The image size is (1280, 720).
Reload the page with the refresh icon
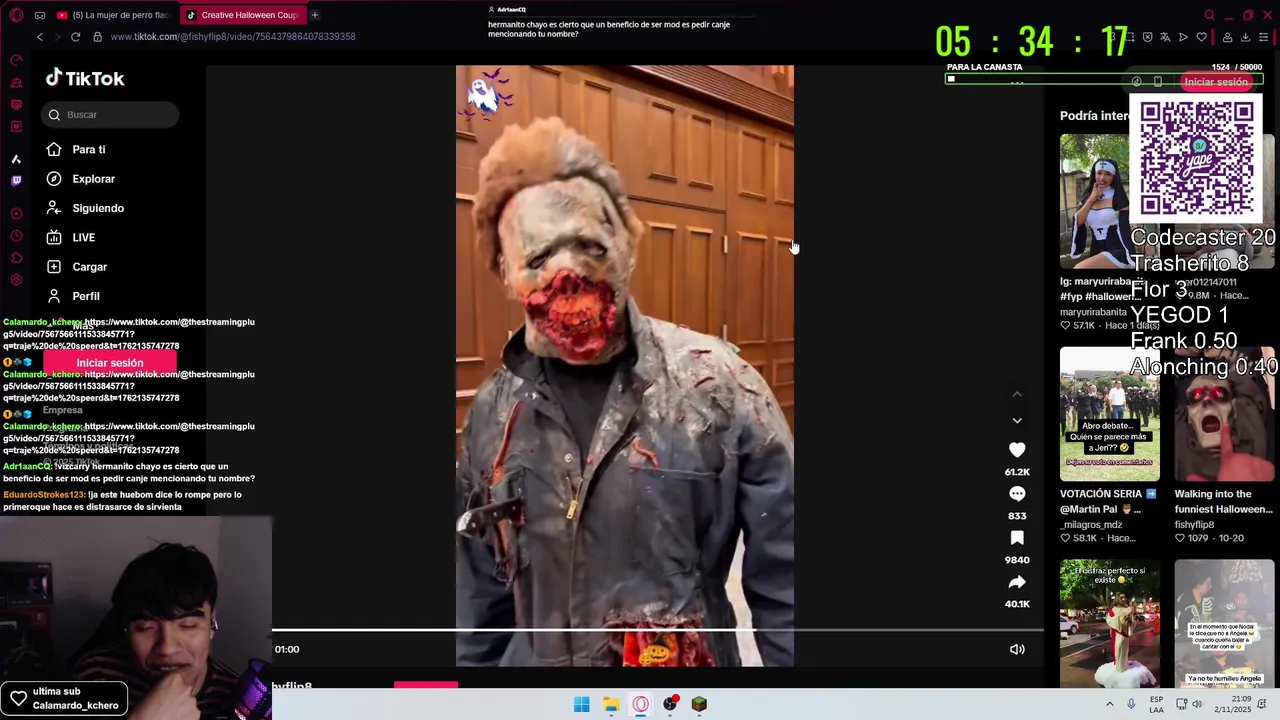tap(75, 37)
